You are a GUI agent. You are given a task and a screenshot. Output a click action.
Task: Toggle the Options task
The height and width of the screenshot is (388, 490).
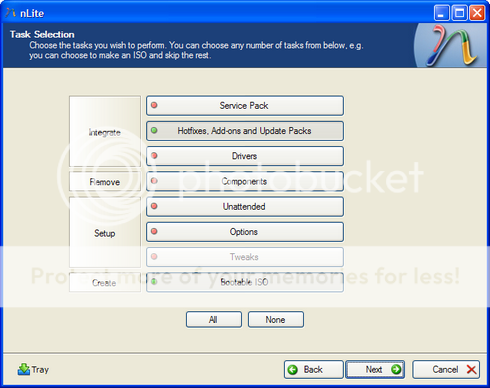245,232
